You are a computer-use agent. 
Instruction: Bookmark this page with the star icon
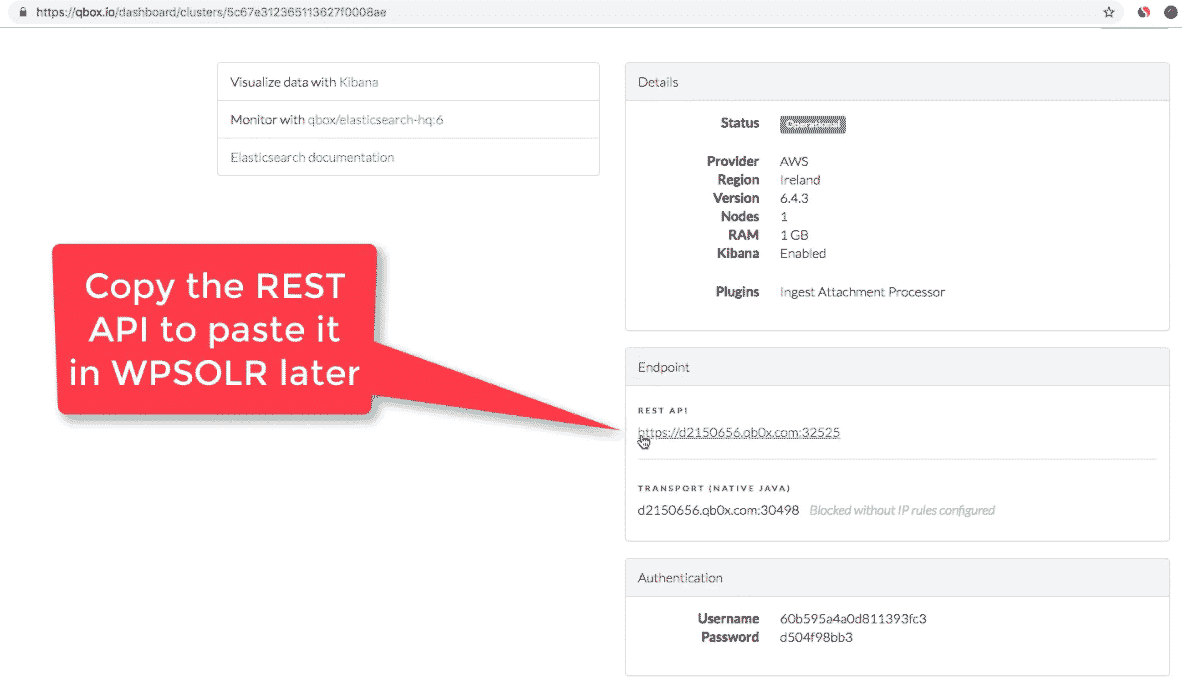(1109, 12)
